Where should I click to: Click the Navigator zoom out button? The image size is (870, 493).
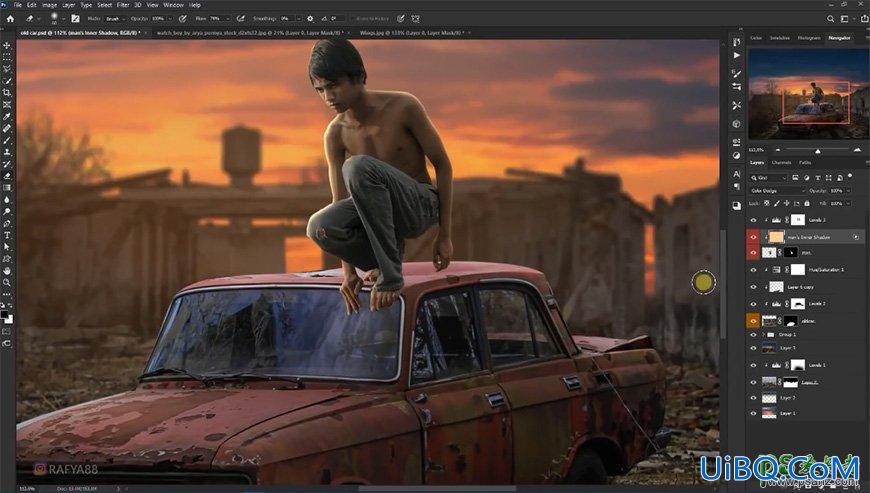point(777,150)
